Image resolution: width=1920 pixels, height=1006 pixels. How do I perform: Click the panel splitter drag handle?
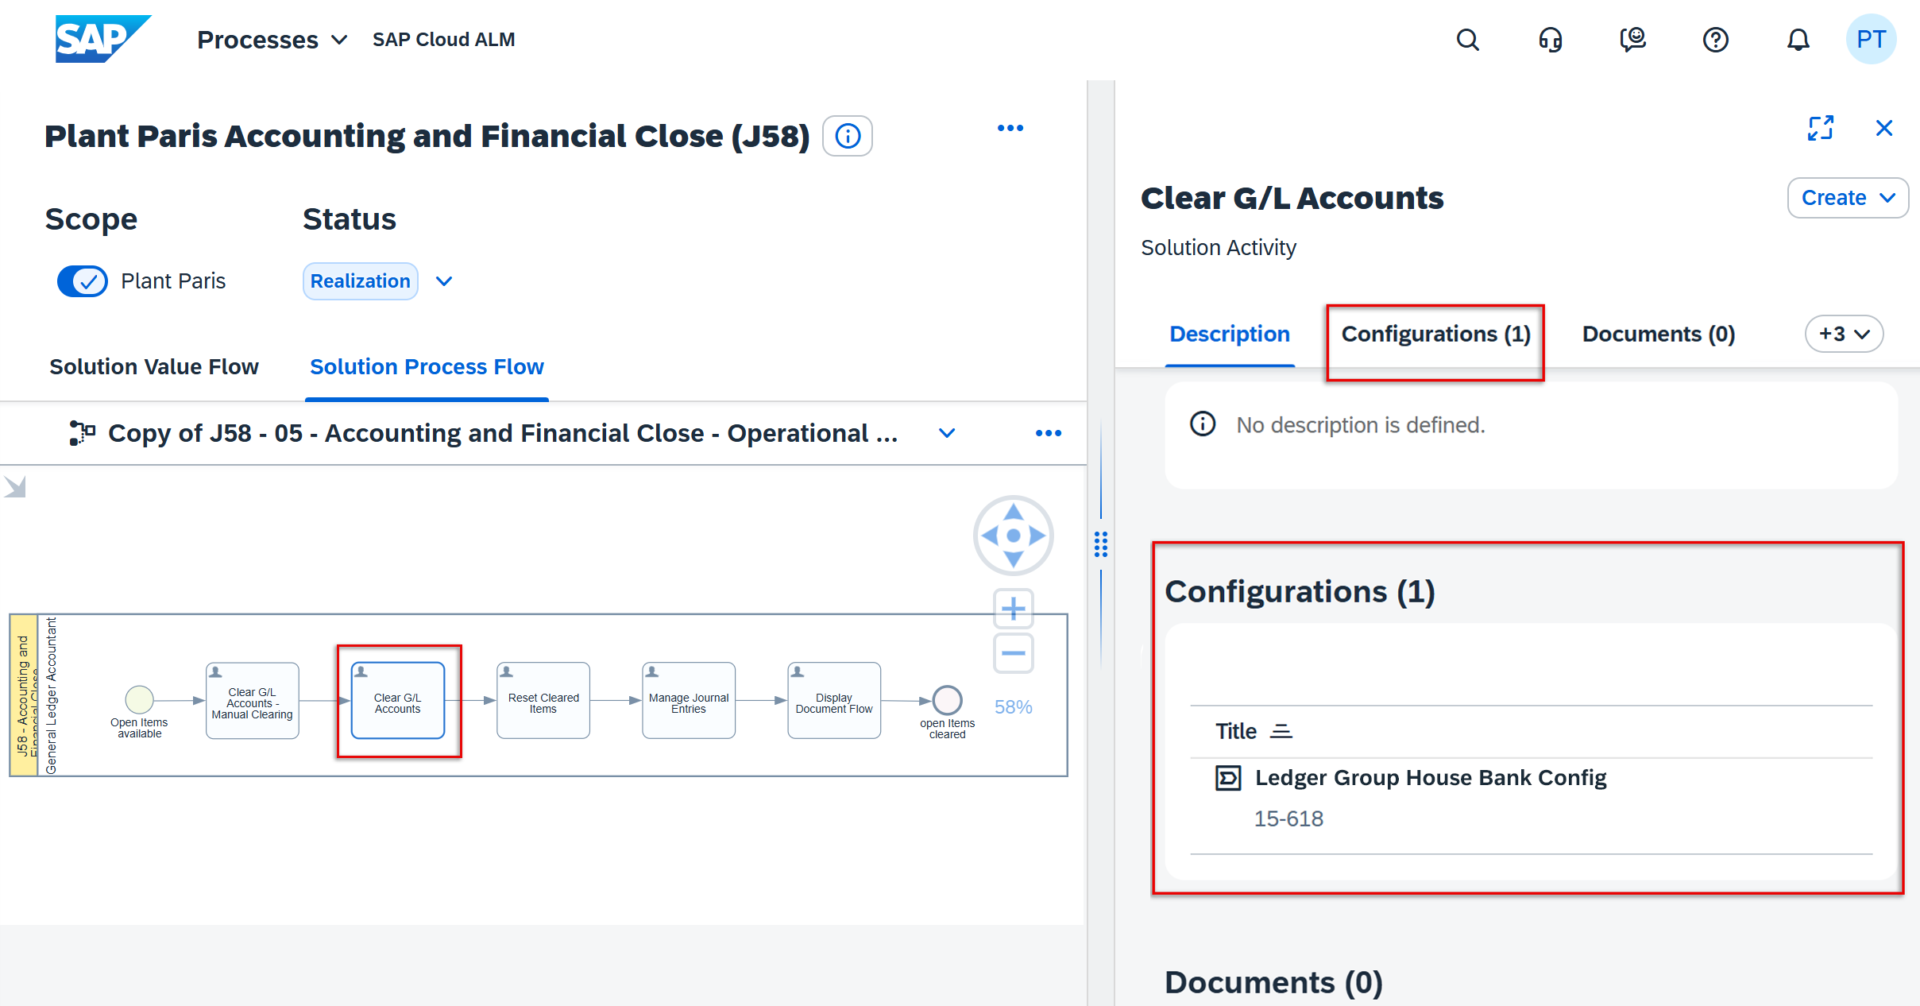pos(1101,544)
